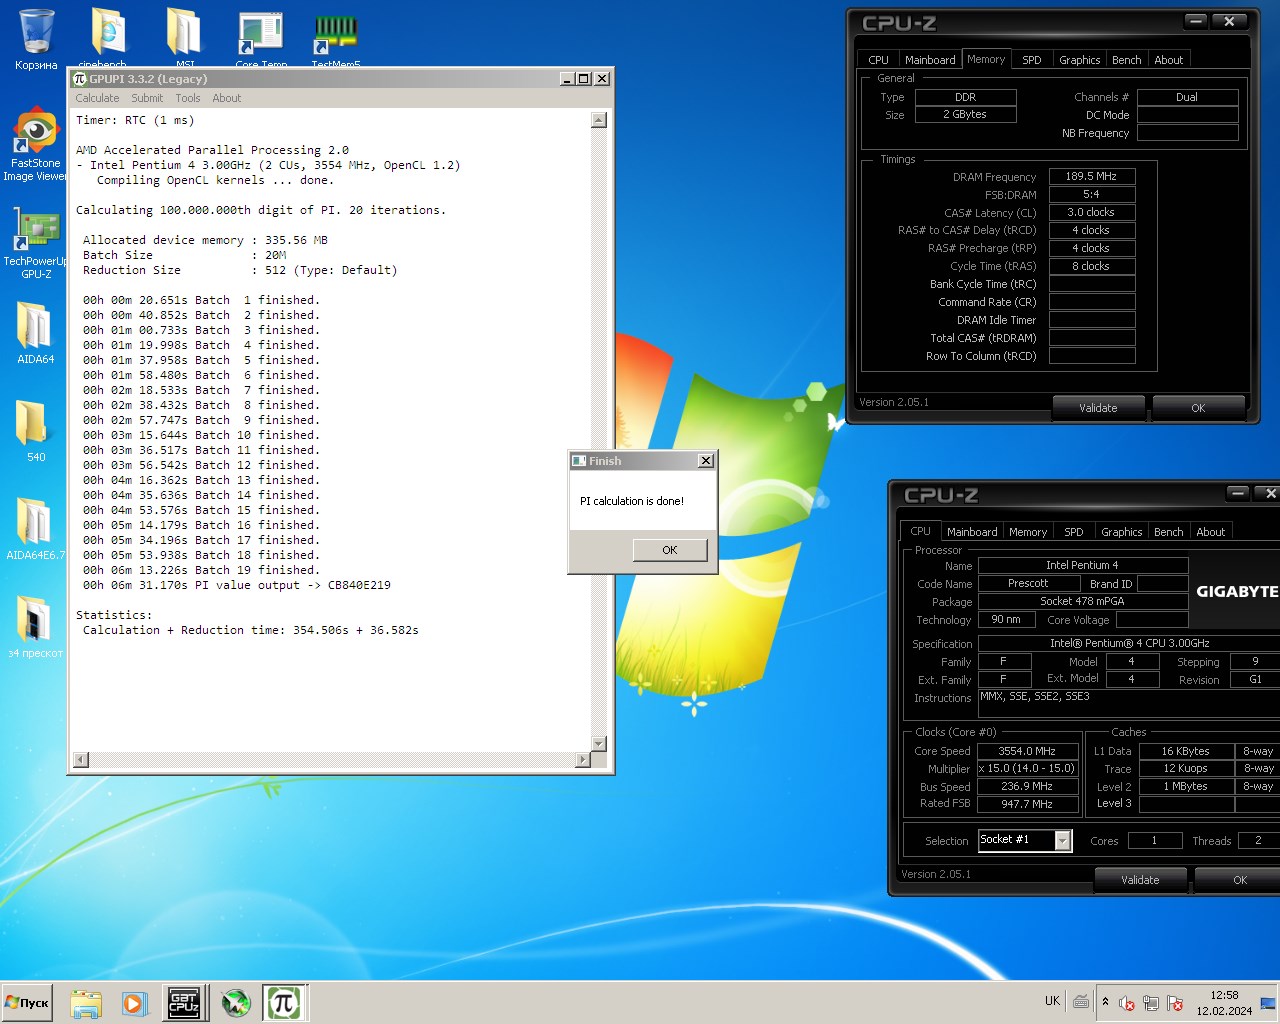Close the Finish dialog with X
Screen dimensions: 1280x1024
706,461
